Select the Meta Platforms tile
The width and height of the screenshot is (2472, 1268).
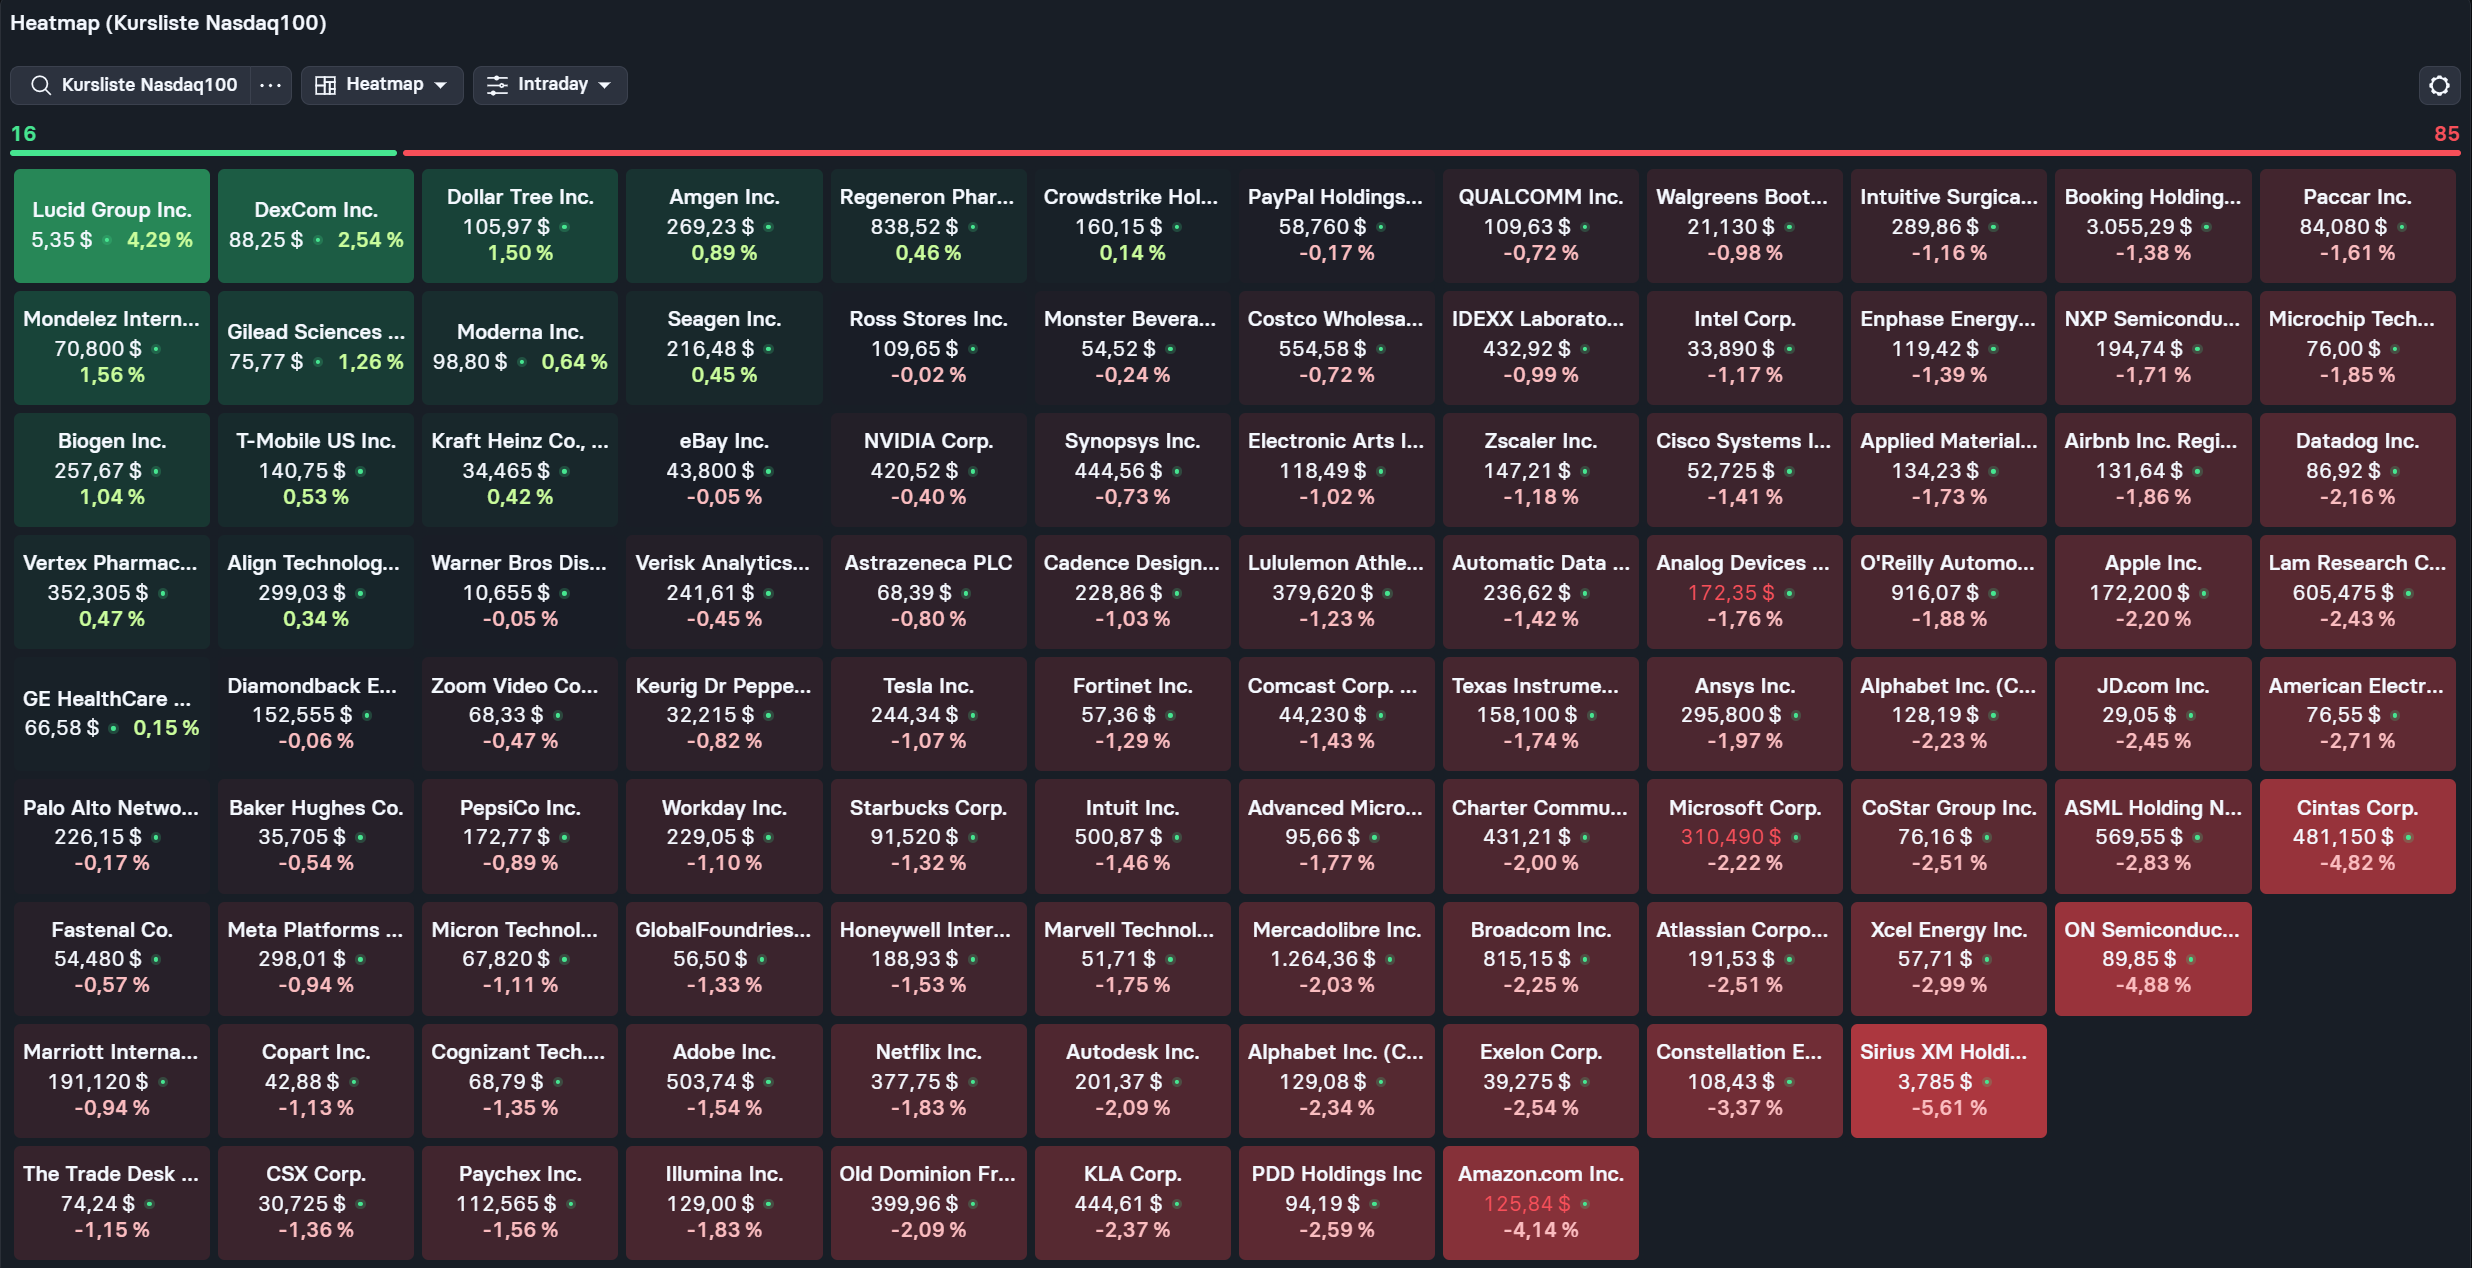pos(316,958)
